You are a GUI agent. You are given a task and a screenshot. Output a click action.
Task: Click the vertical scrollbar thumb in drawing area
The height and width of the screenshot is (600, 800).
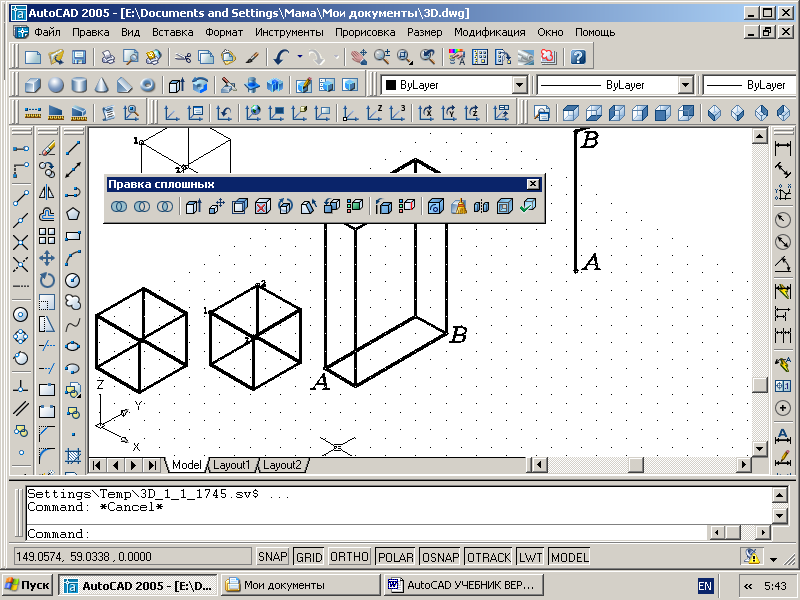[760, 385]
